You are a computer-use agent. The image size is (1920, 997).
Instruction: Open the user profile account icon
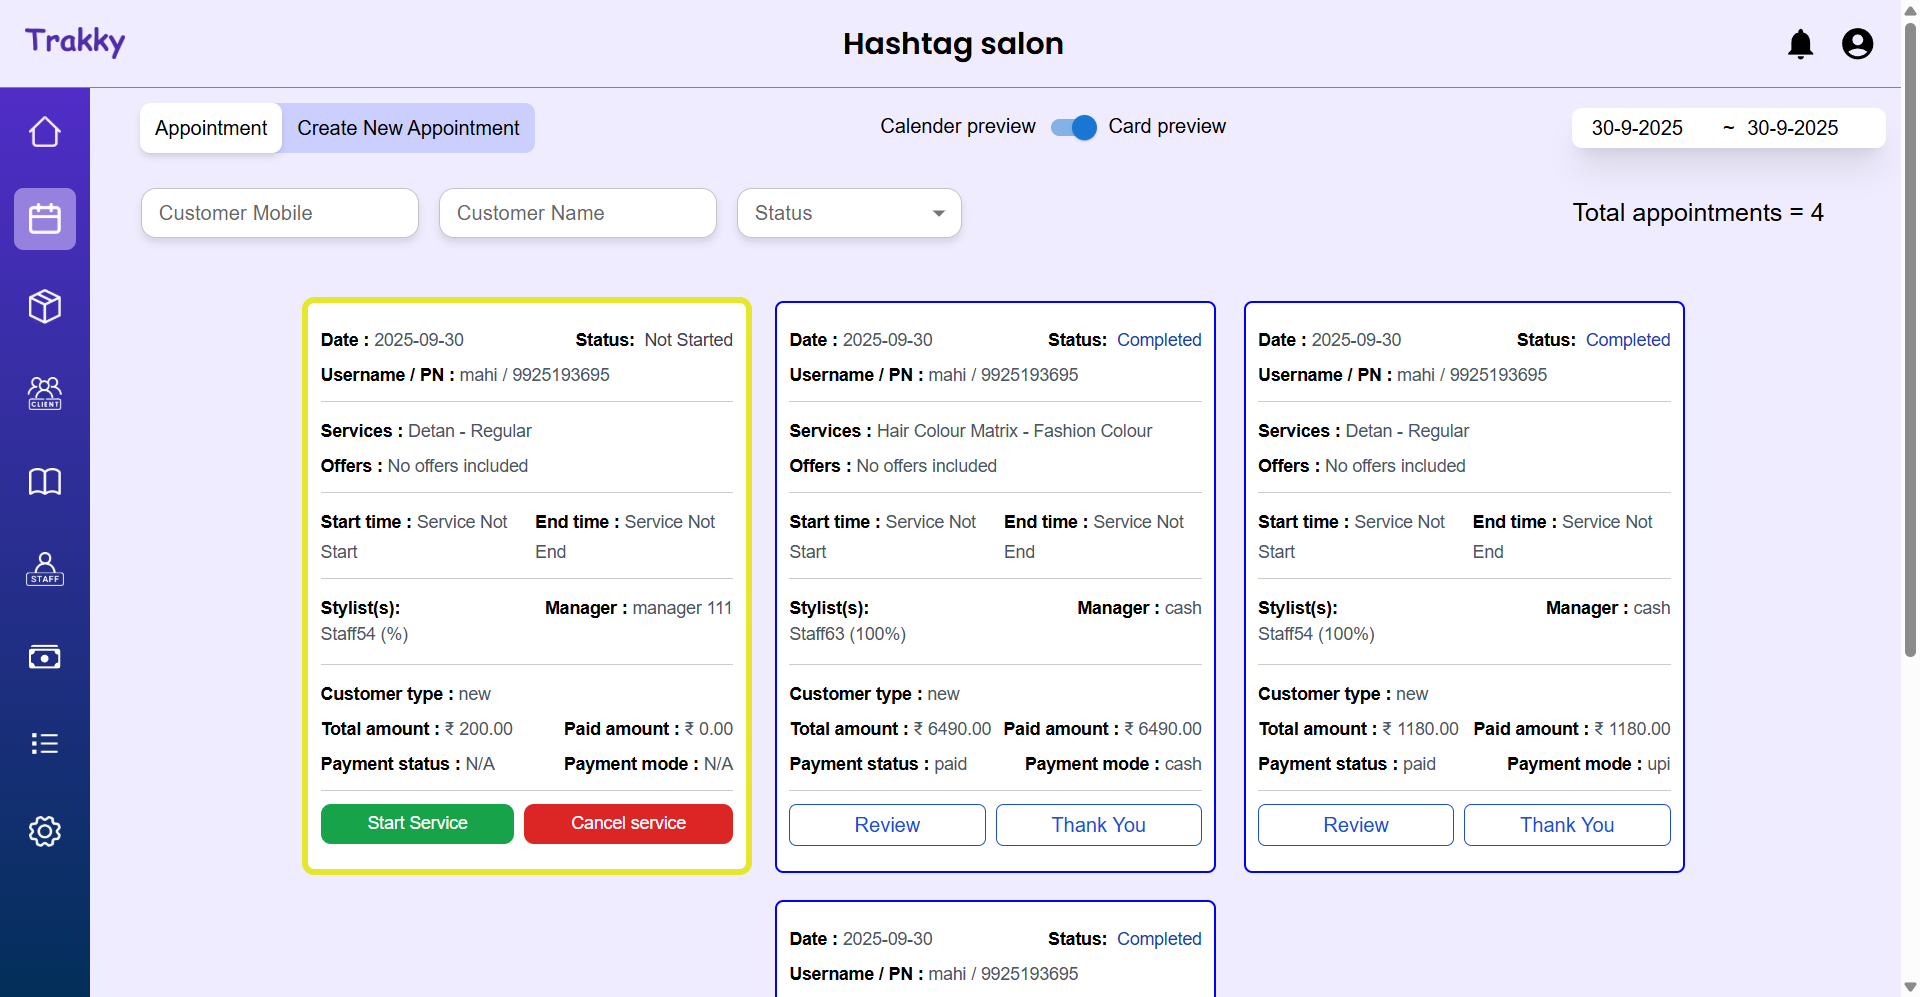[1857, 44]
